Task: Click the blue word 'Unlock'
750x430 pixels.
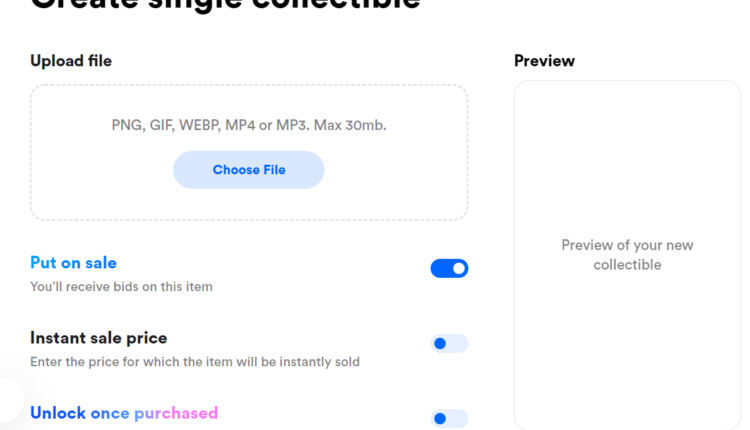Action: point(57,413)
